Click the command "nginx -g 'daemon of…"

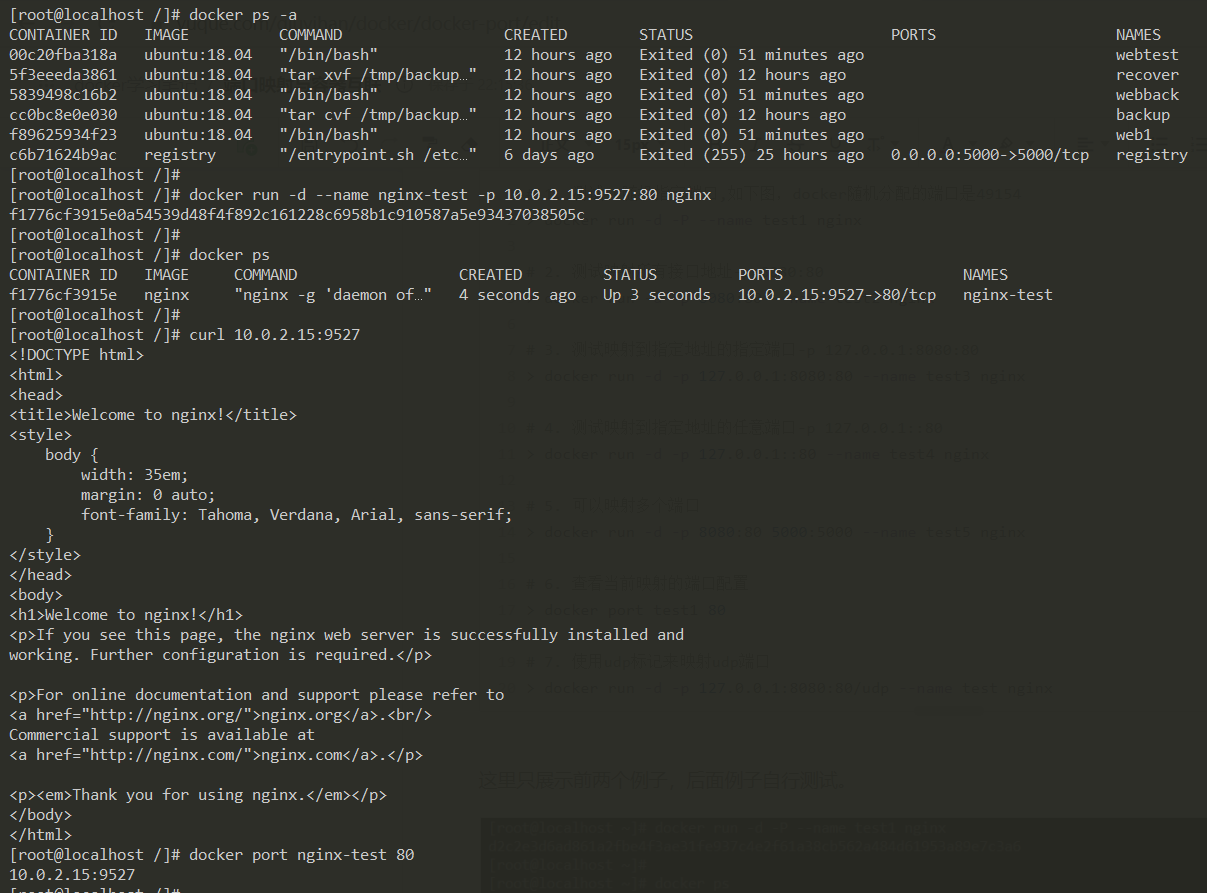333,295
